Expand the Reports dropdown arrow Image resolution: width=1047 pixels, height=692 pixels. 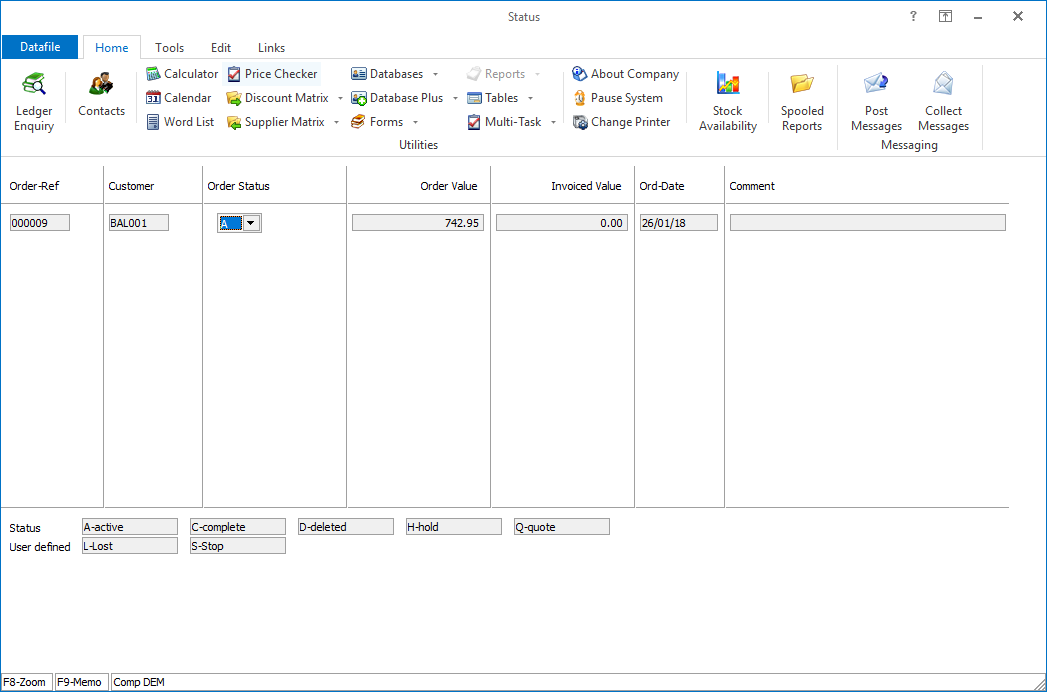point(537,75)
